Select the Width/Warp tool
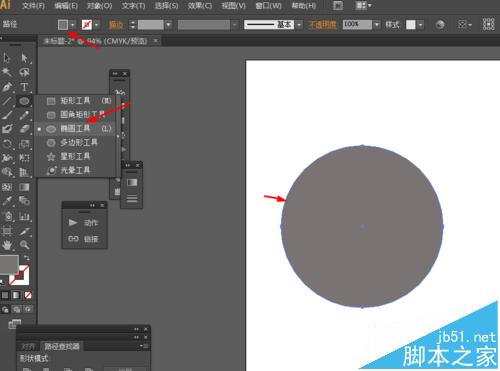 [7, 158]
